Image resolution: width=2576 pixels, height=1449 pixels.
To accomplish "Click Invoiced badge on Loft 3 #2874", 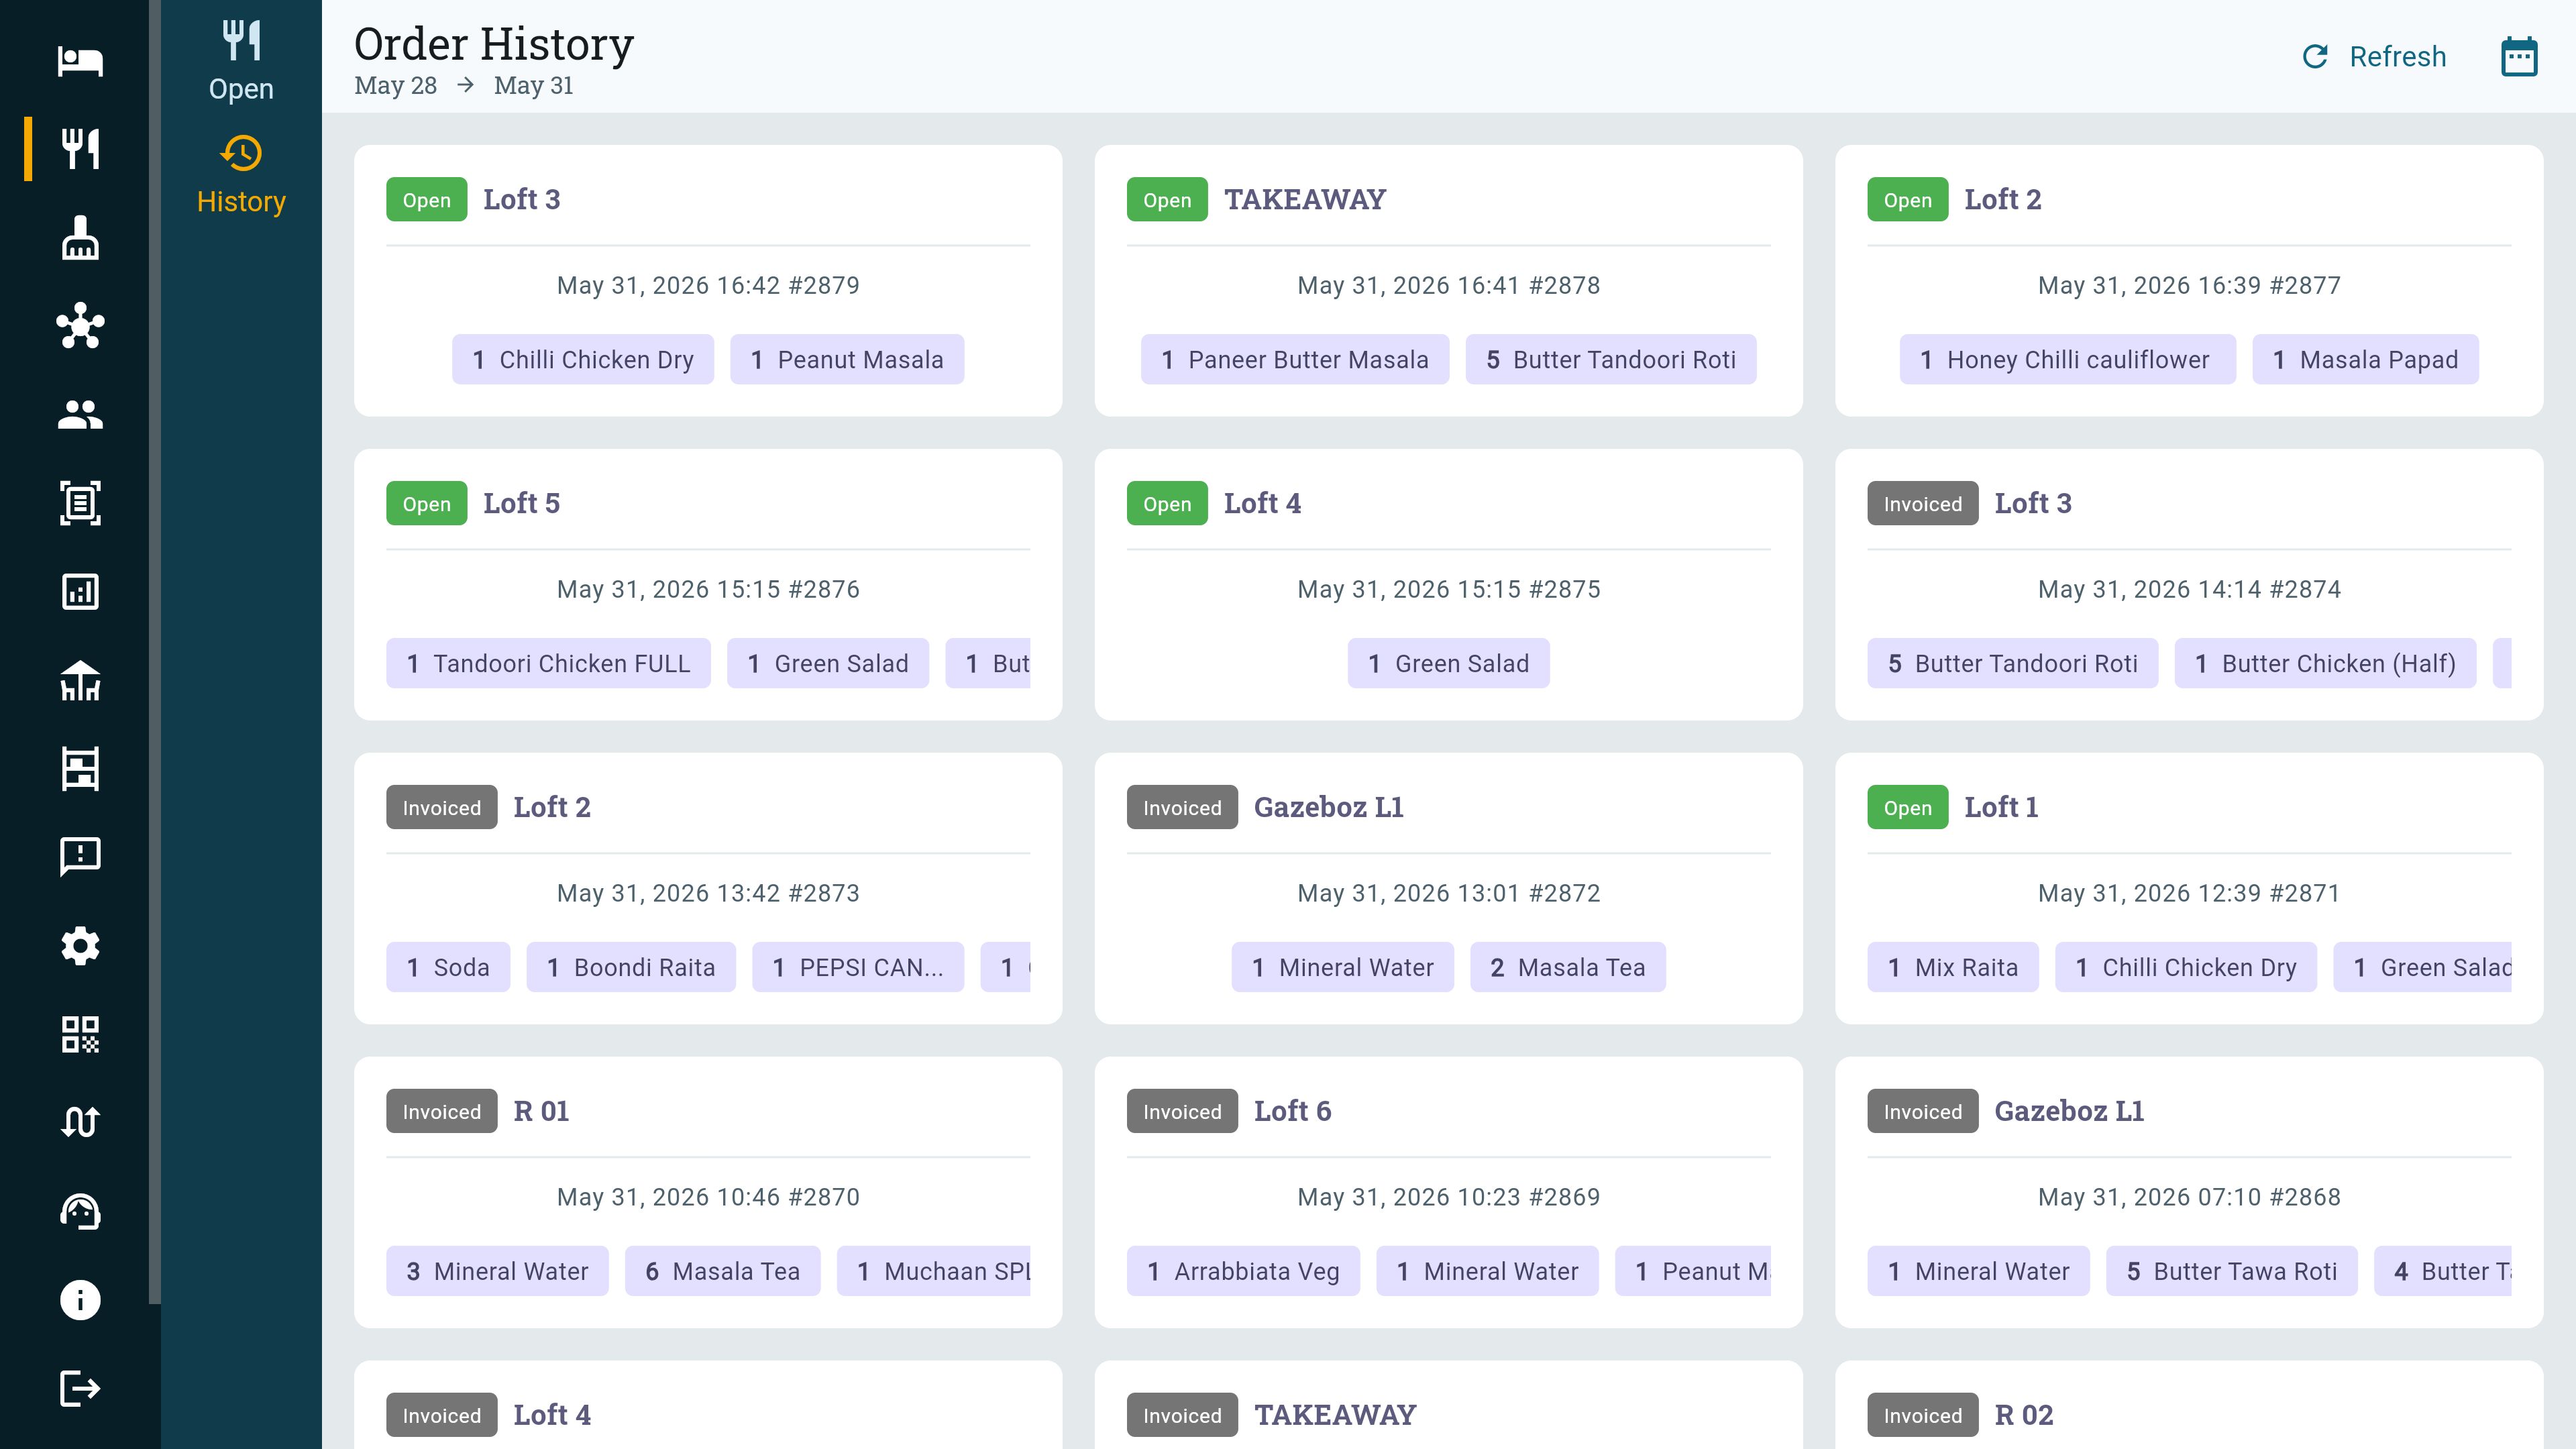I will click(x=1922, y=504).
